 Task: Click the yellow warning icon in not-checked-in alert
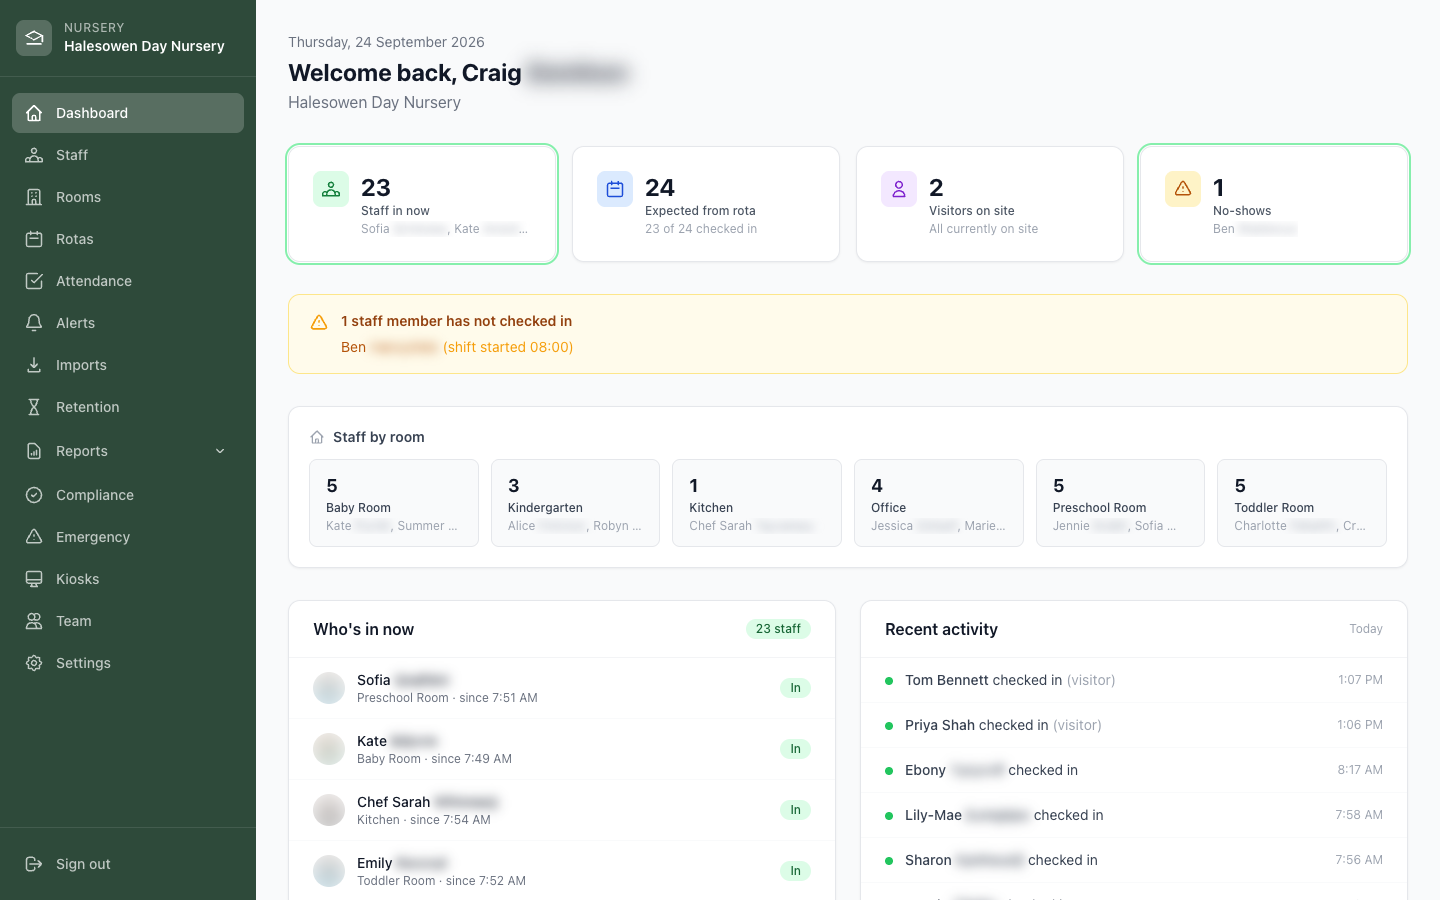(319, 322)
